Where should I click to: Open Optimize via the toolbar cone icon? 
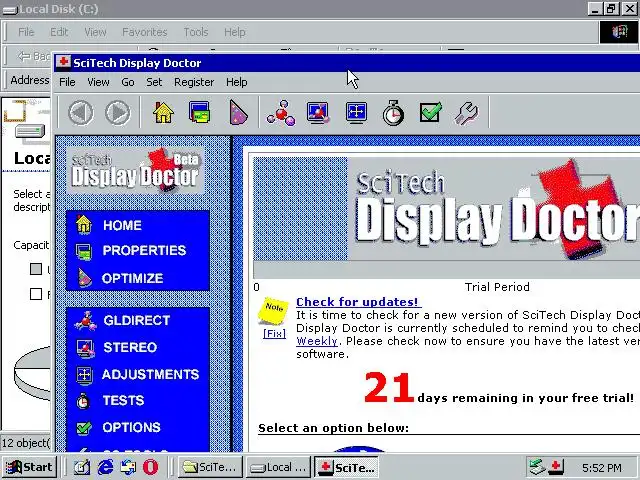click(x=238, y=112)
